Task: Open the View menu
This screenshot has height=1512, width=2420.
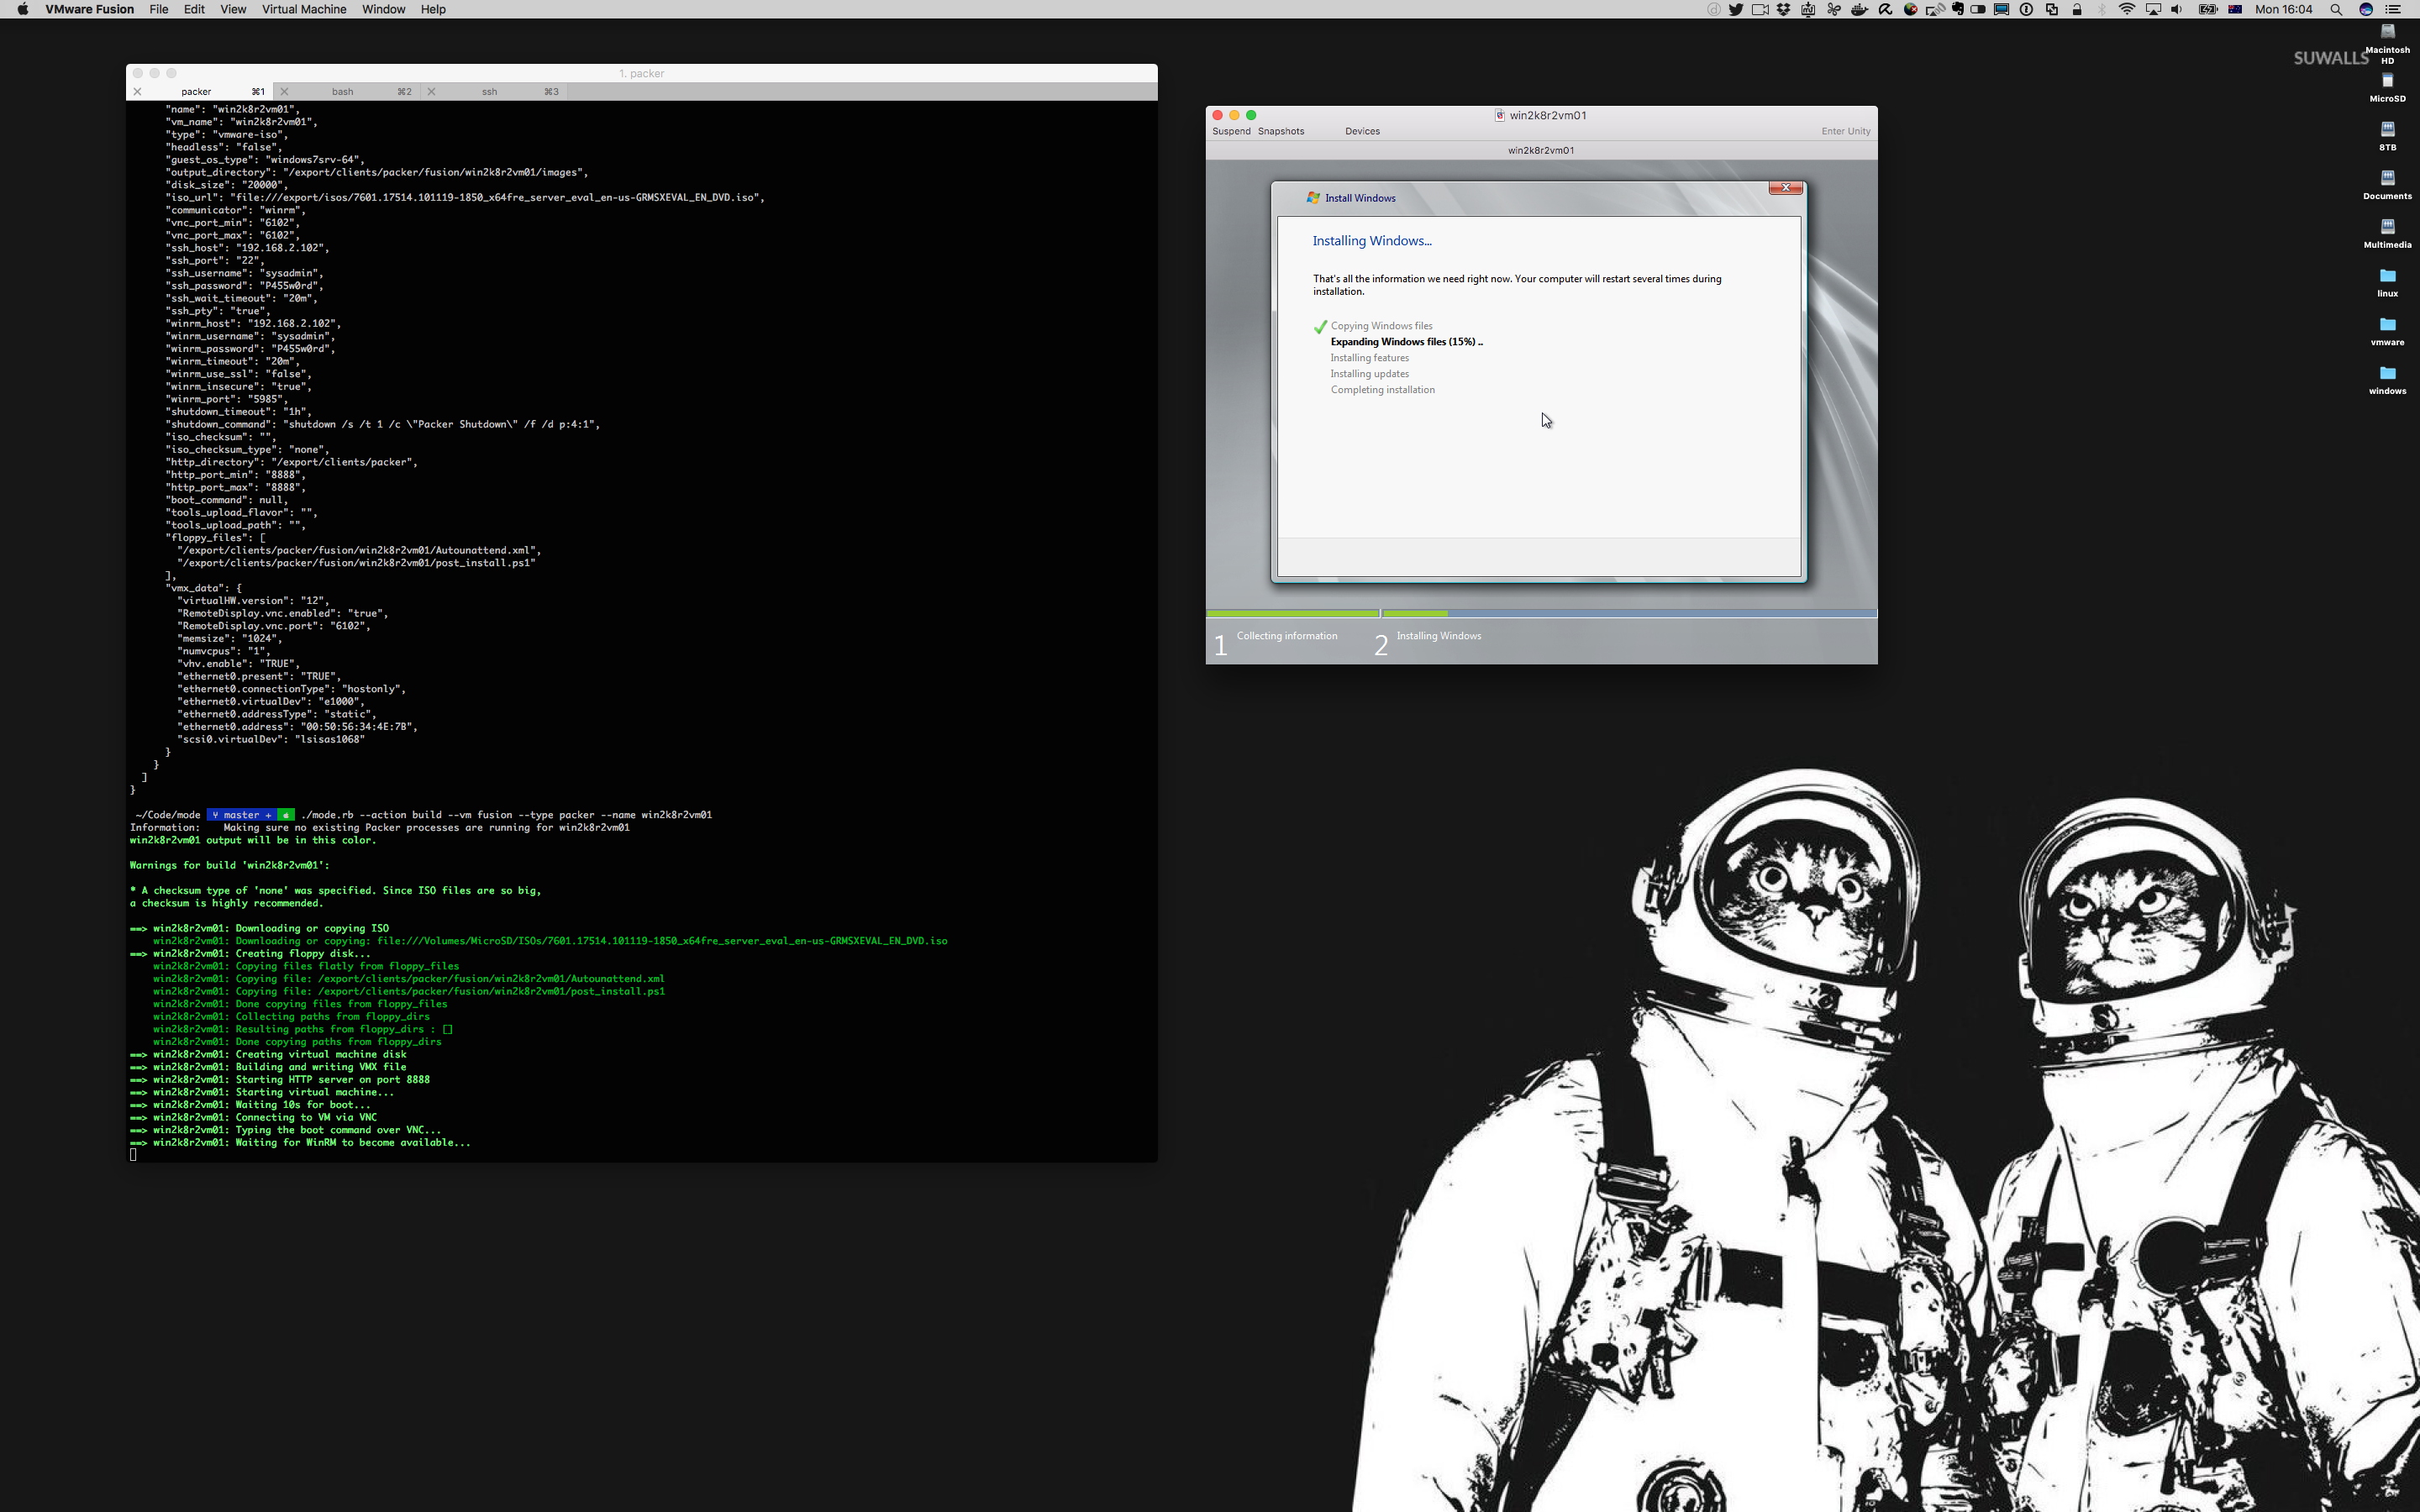Action: click(233, 9)
